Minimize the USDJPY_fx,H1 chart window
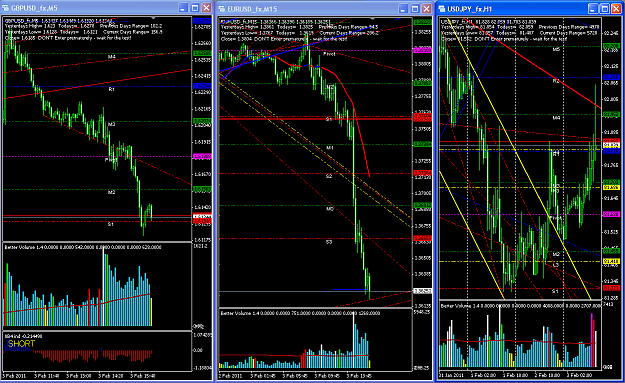Image resolution: width=625 pixels, height=383 pixels. [593, 9]
